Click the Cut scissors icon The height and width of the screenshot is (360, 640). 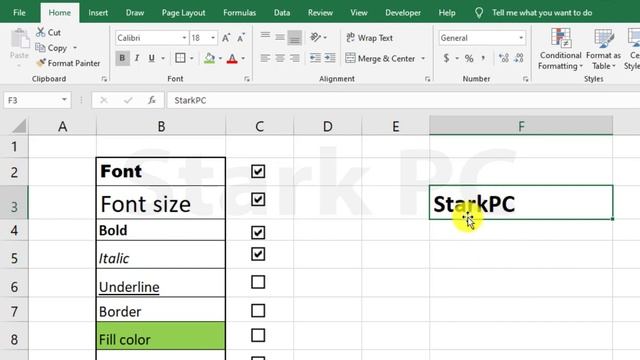(40, 32)
